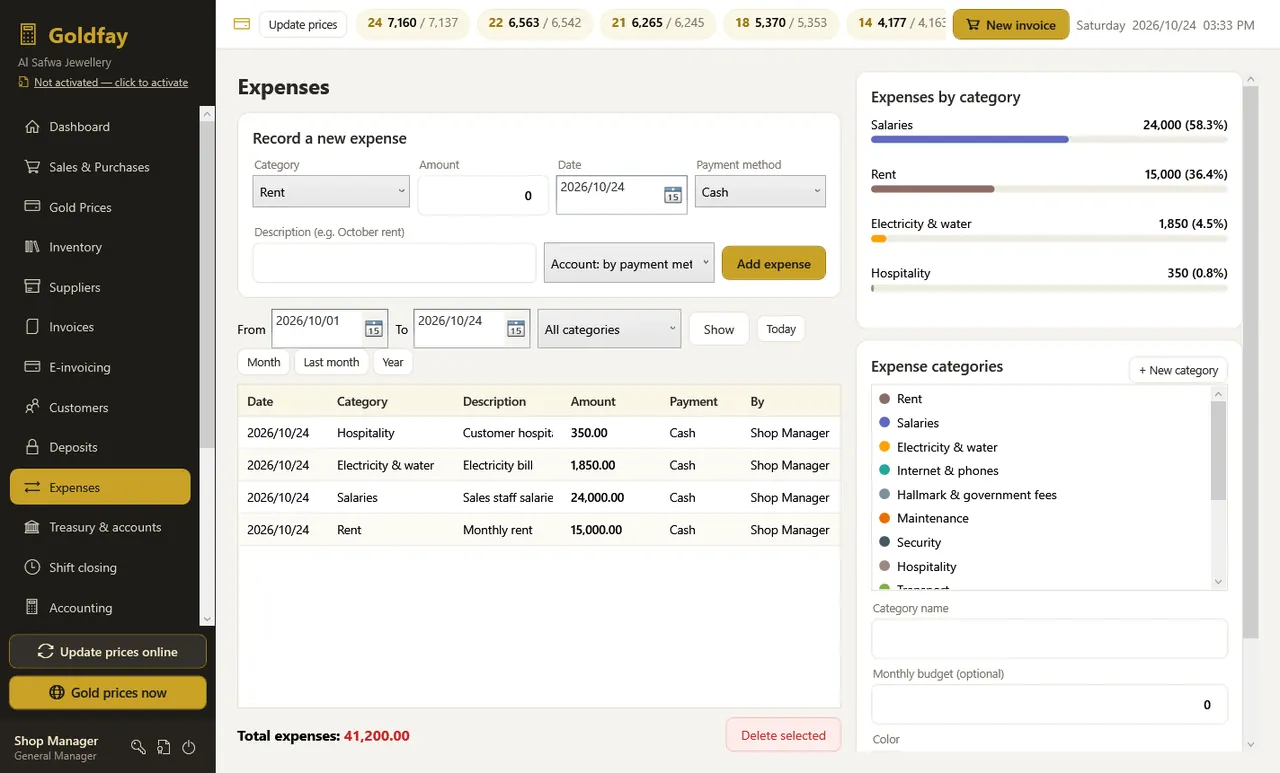The width and height of the screenshot is (1280, 773).
Task: Open Accounting in the sidebar
Action: pyautogui.click(x=100, y=607)
